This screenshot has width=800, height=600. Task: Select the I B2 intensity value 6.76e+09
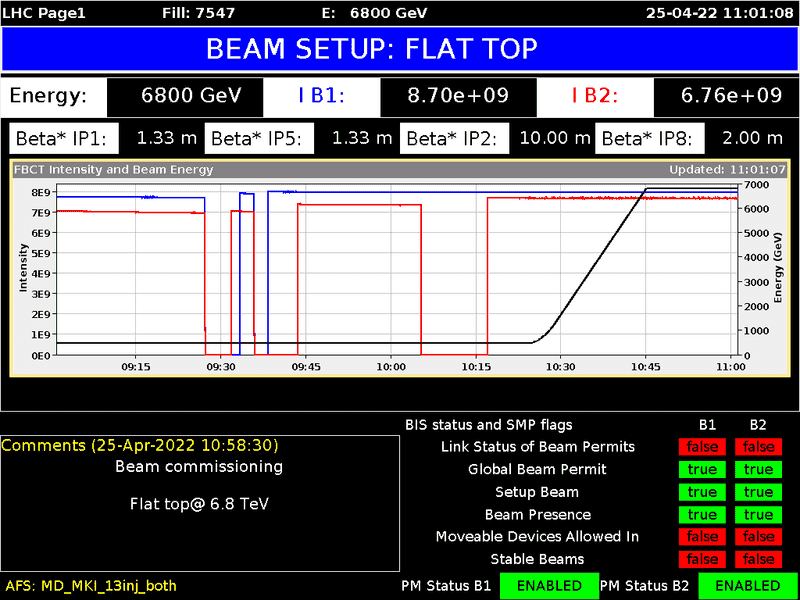pyautogui.click(x=731, y=96)
